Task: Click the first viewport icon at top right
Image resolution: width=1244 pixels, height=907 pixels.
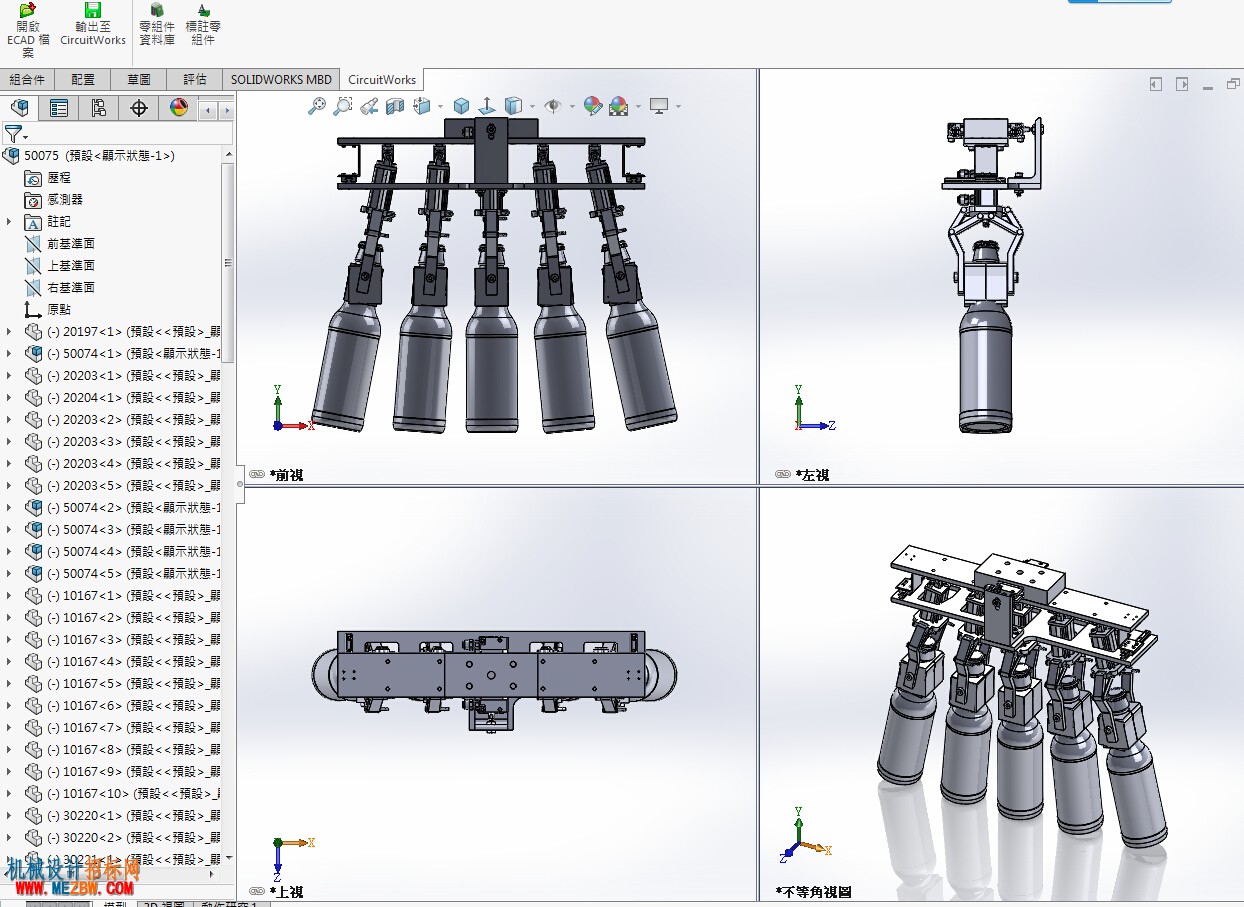Action: 1156,84
